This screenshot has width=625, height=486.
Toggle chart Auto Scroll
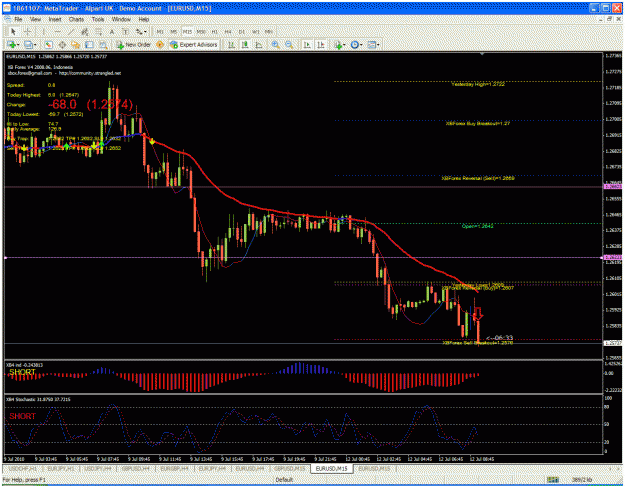(307, 45)
